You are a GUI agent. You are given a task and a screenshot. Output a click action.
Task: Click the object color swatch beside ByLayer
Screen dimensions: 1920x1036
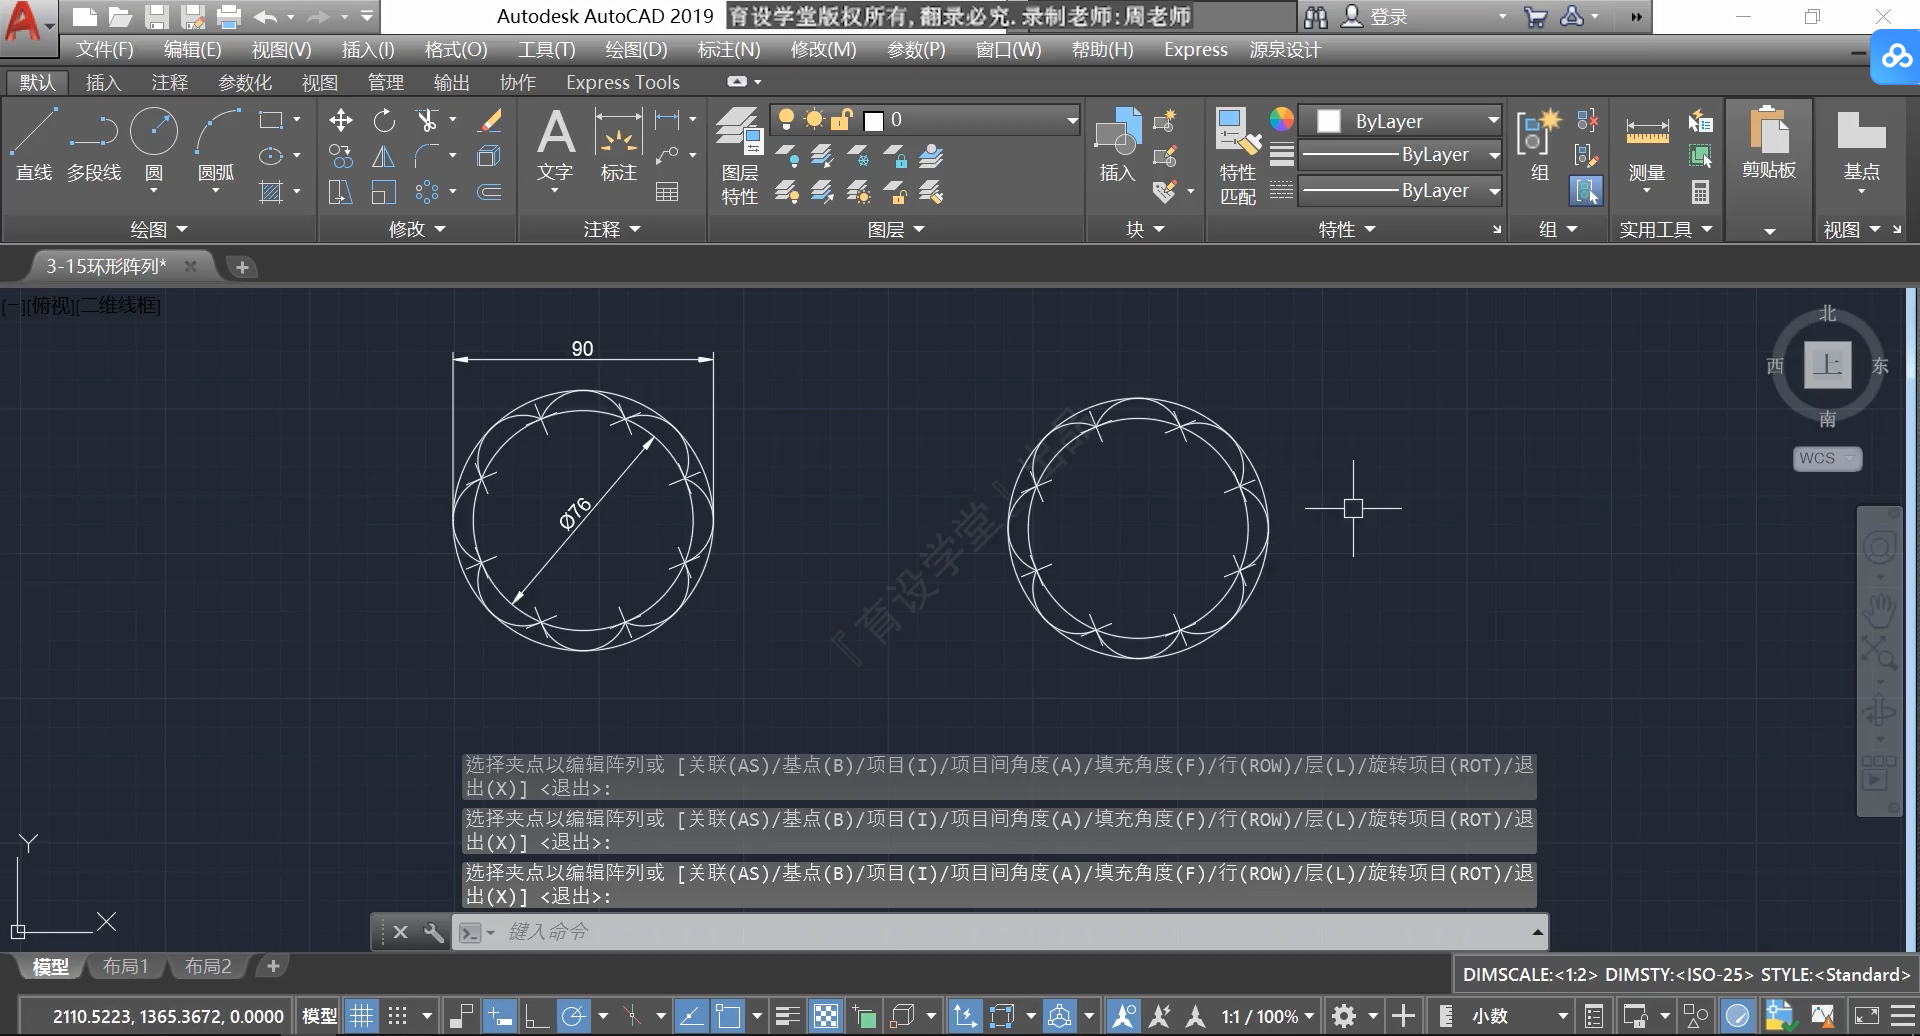pyautogui.click(x=1329, y=121)
